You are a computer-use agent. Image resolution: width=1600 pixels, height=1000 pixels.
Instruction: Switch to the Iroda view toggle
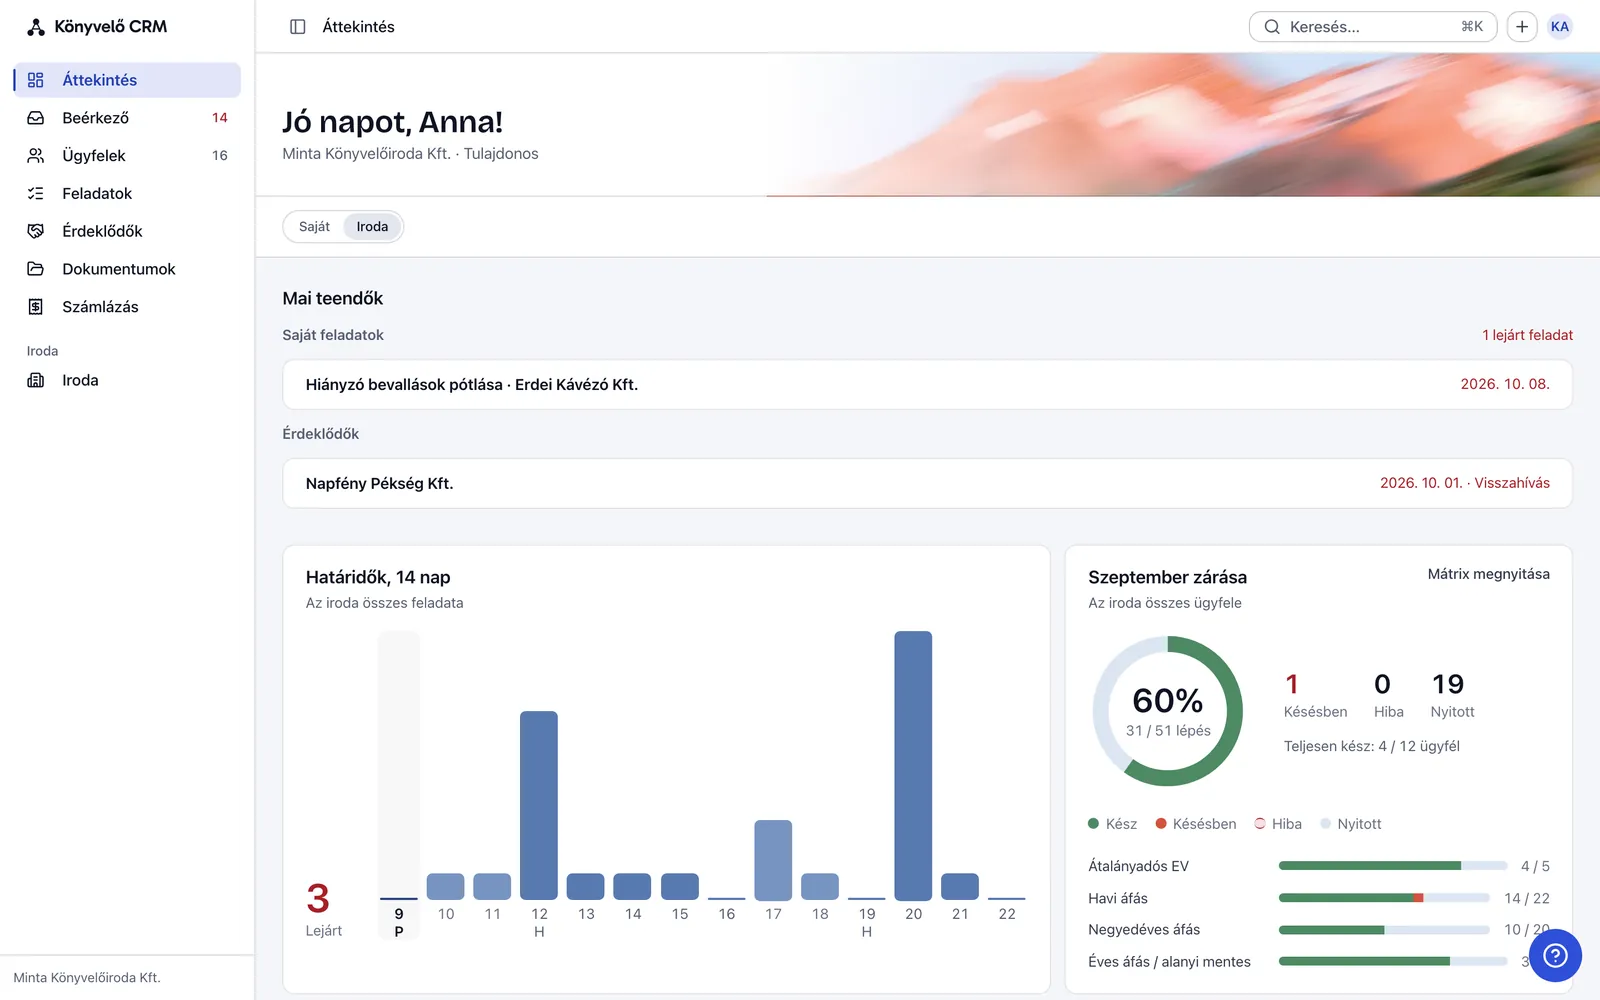point(372,227)
